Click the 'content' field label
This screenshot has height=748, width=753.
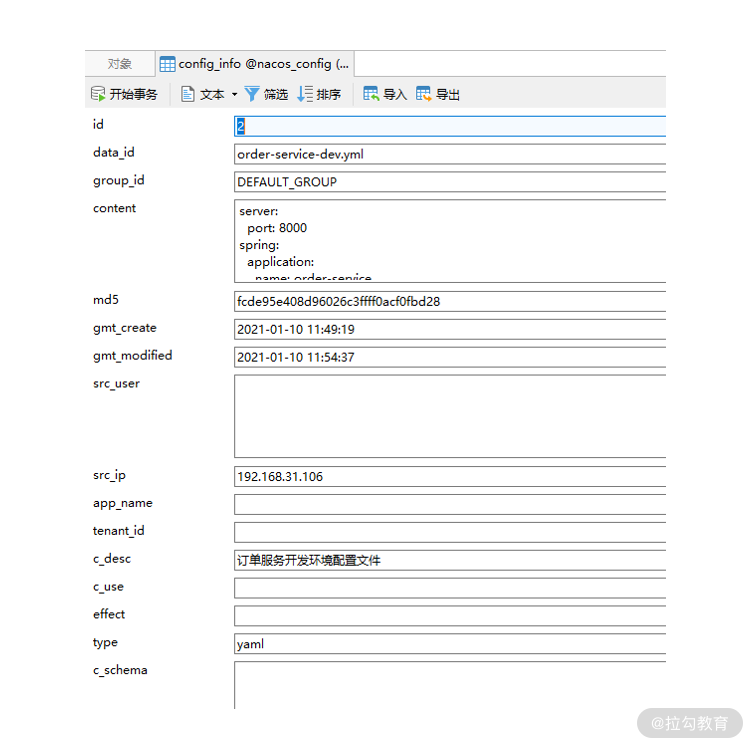tap(114, 208)
